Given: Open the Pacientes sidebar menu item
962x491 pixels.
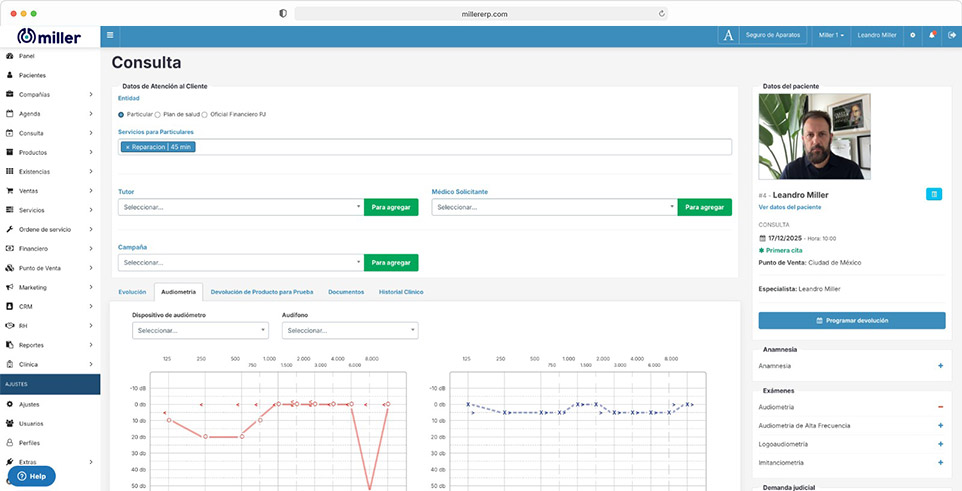Looking at the screenshot, I should [x=32, y=75].
